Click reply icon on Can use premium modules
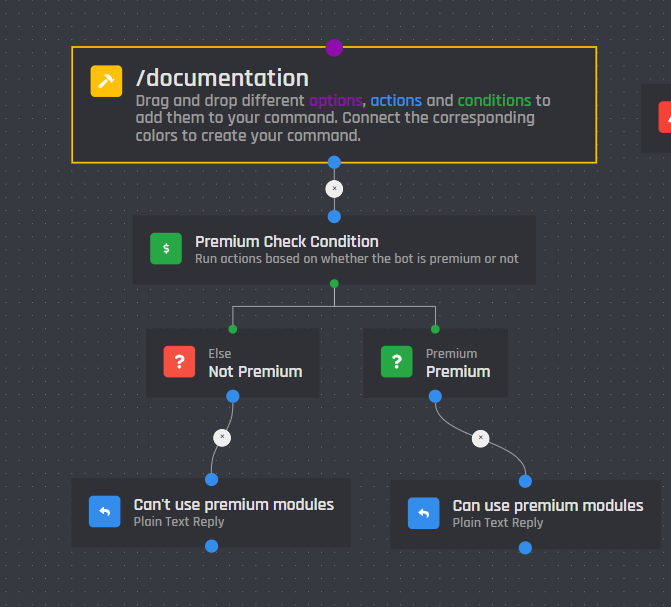This screenshot has width=671, height=607. click(423, 513)
